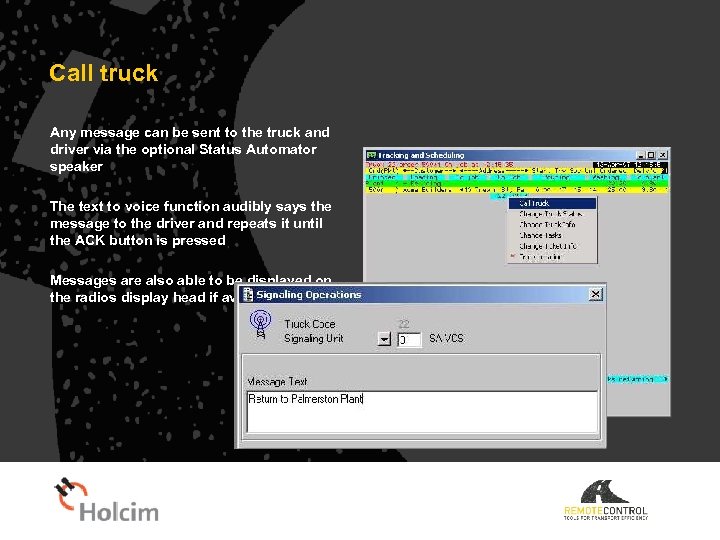
Task: Close the Signaling Operations dialog
Action: (596, 294)
